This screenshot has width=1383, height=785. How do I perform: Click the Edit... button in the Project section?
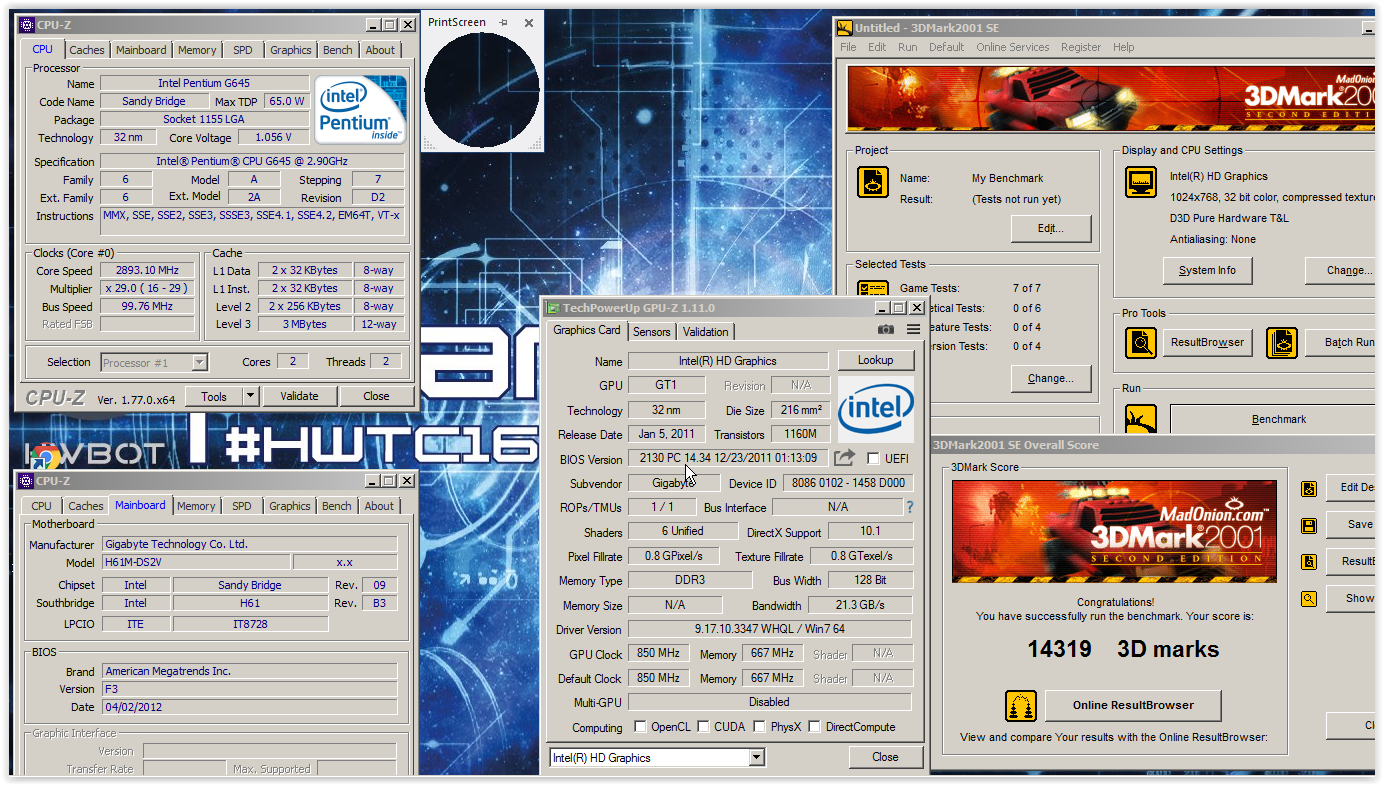[1050, 228]
